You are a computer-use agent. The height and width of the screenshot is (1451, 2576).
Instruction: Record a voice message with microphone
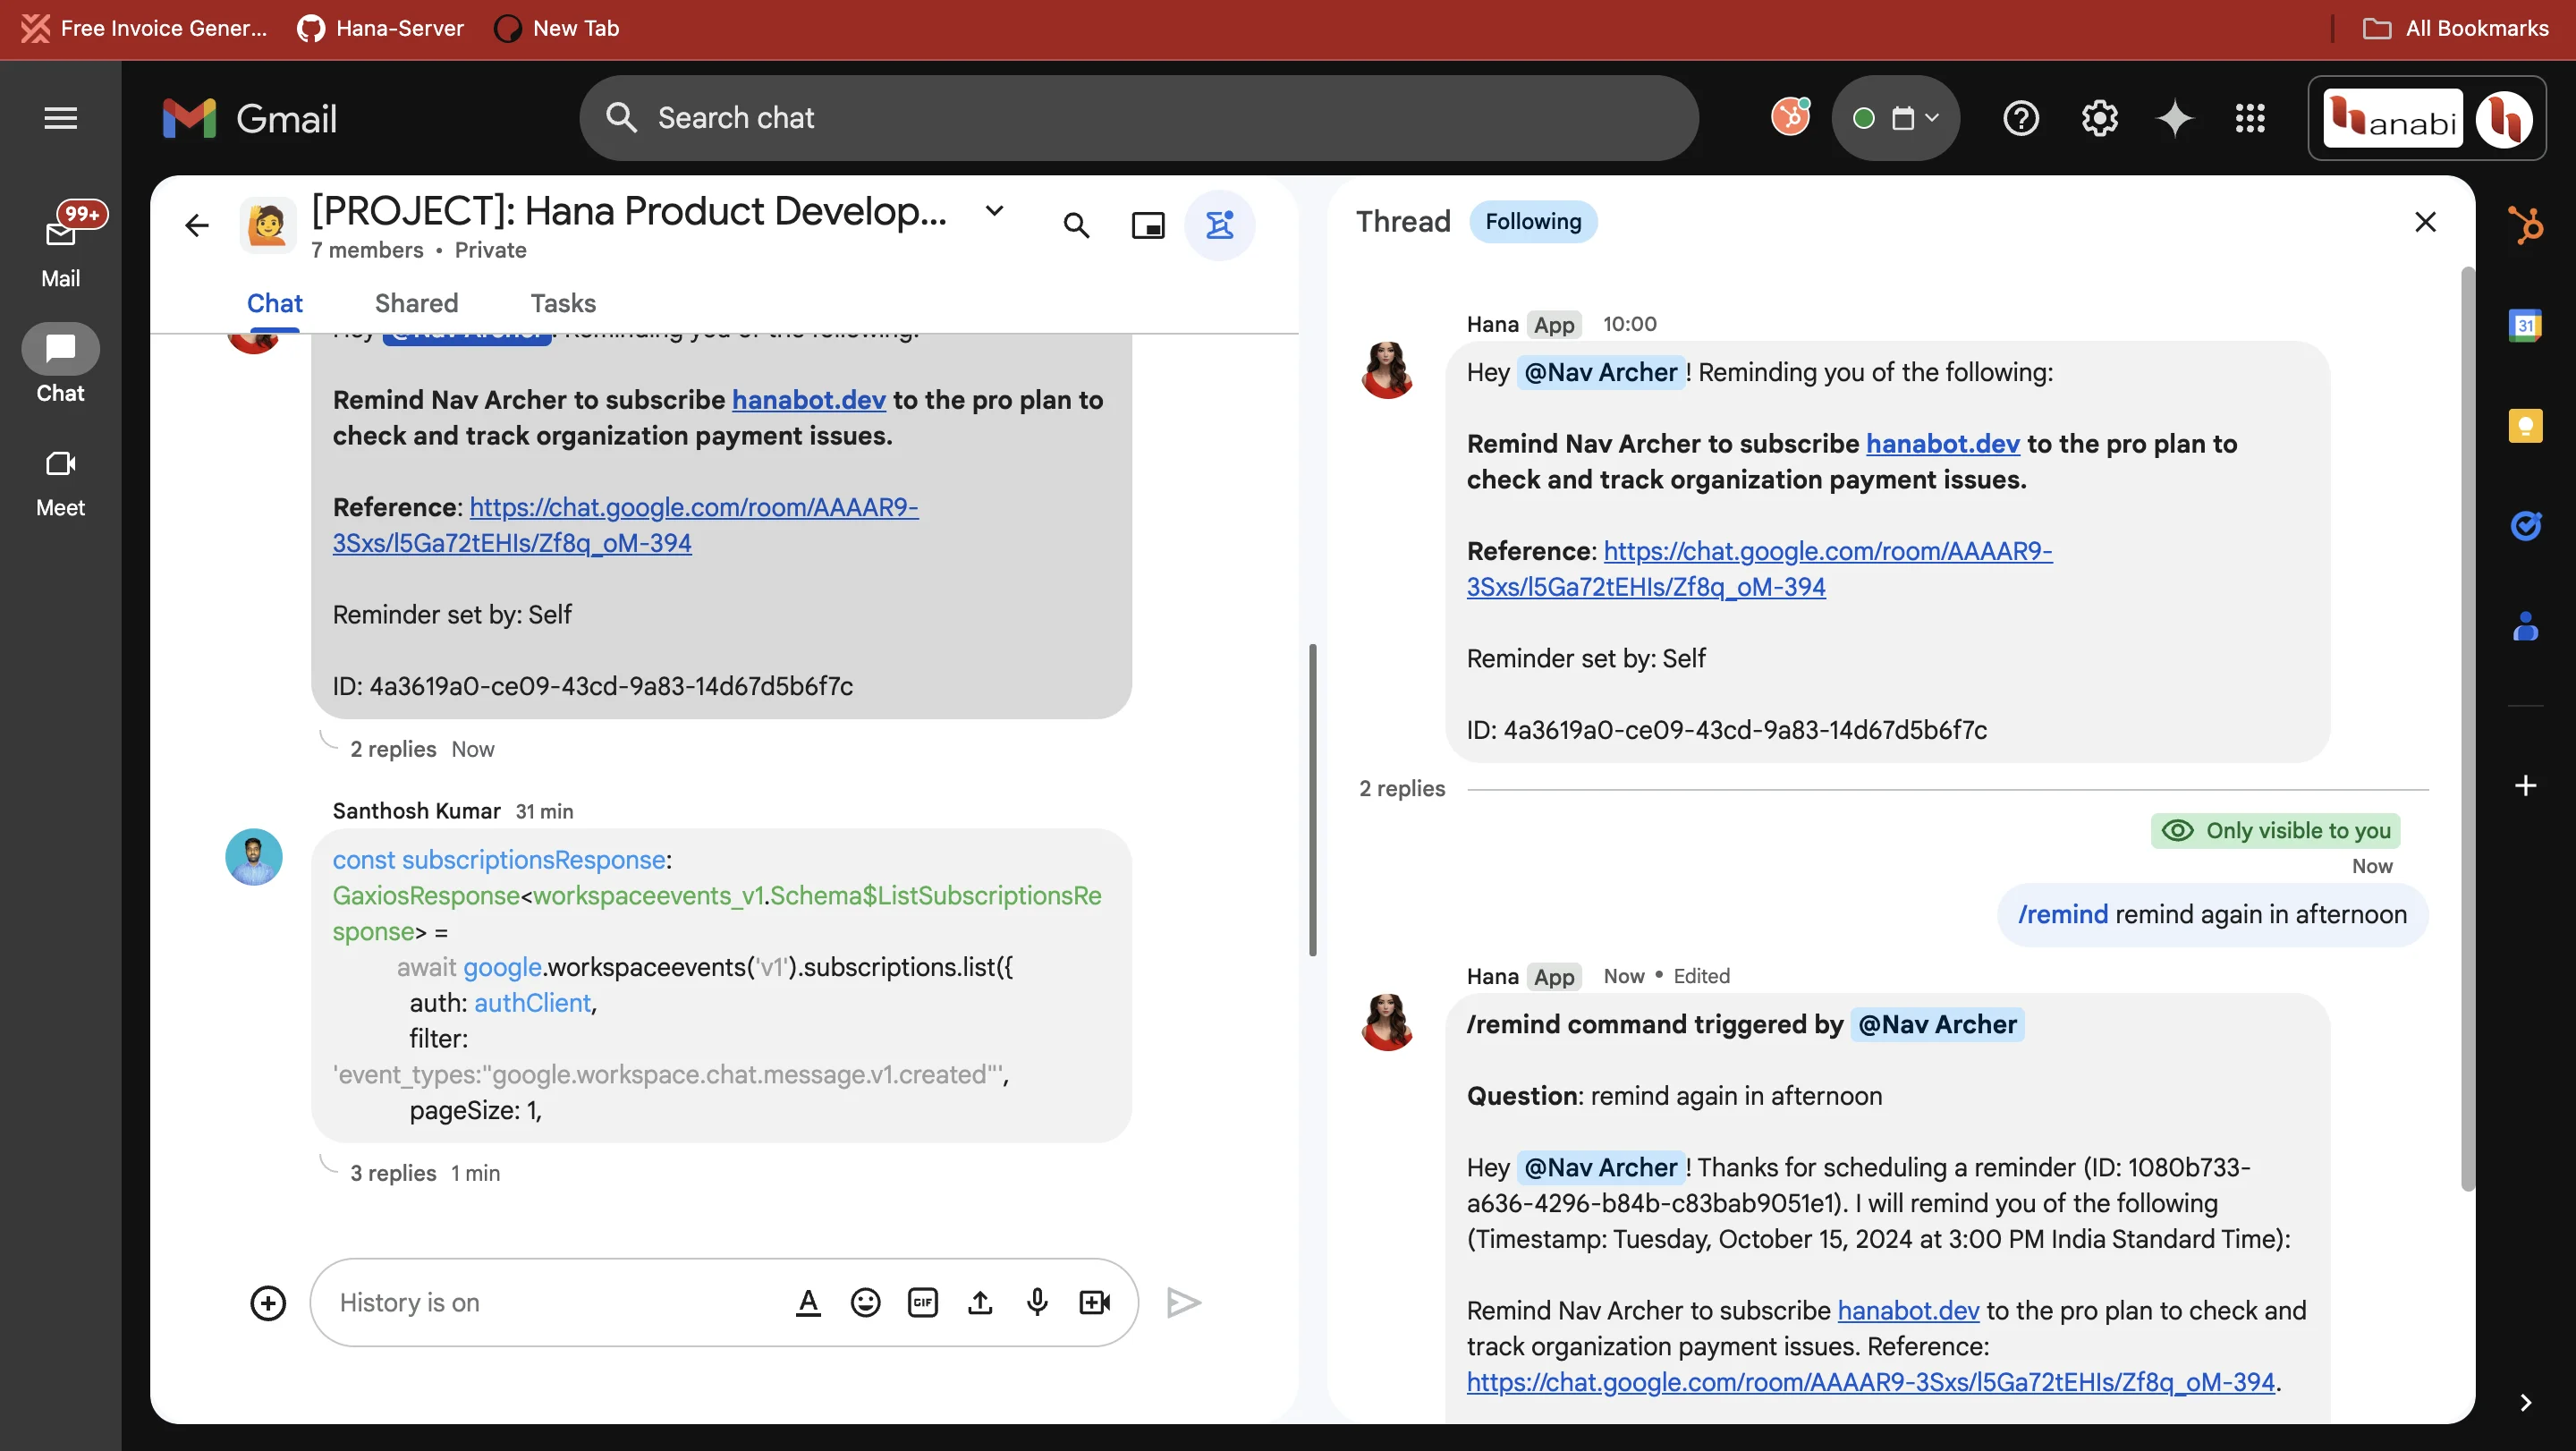click(x=1037, y=1303)
